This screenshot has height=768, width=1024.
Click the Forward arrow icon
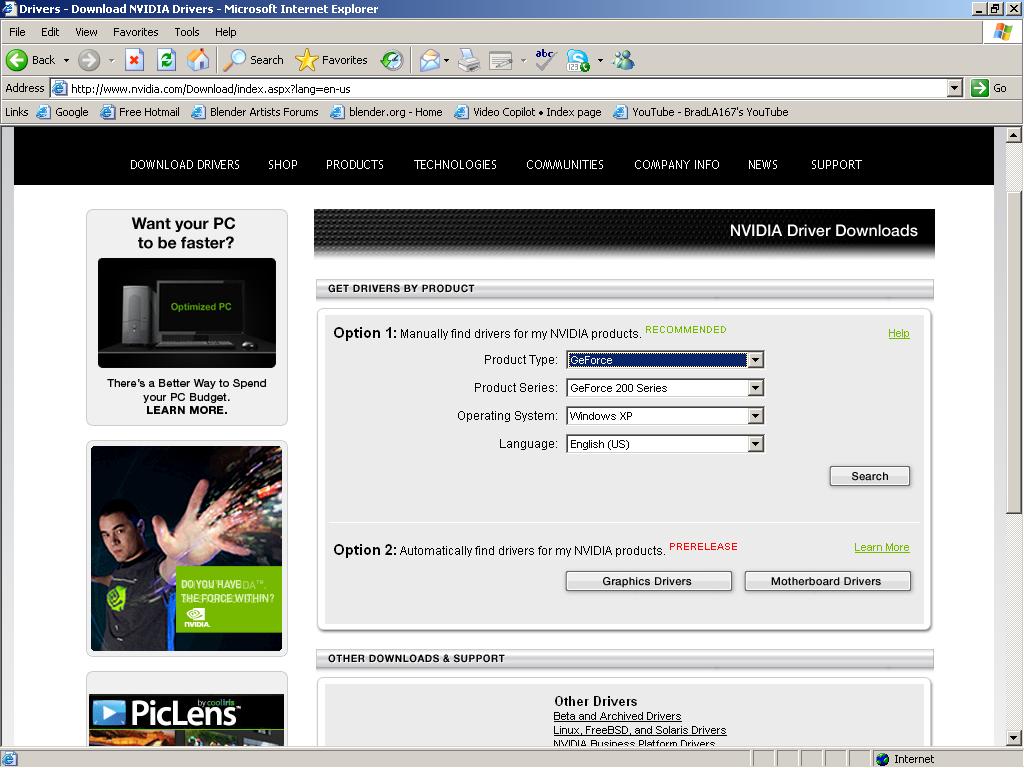89,60
